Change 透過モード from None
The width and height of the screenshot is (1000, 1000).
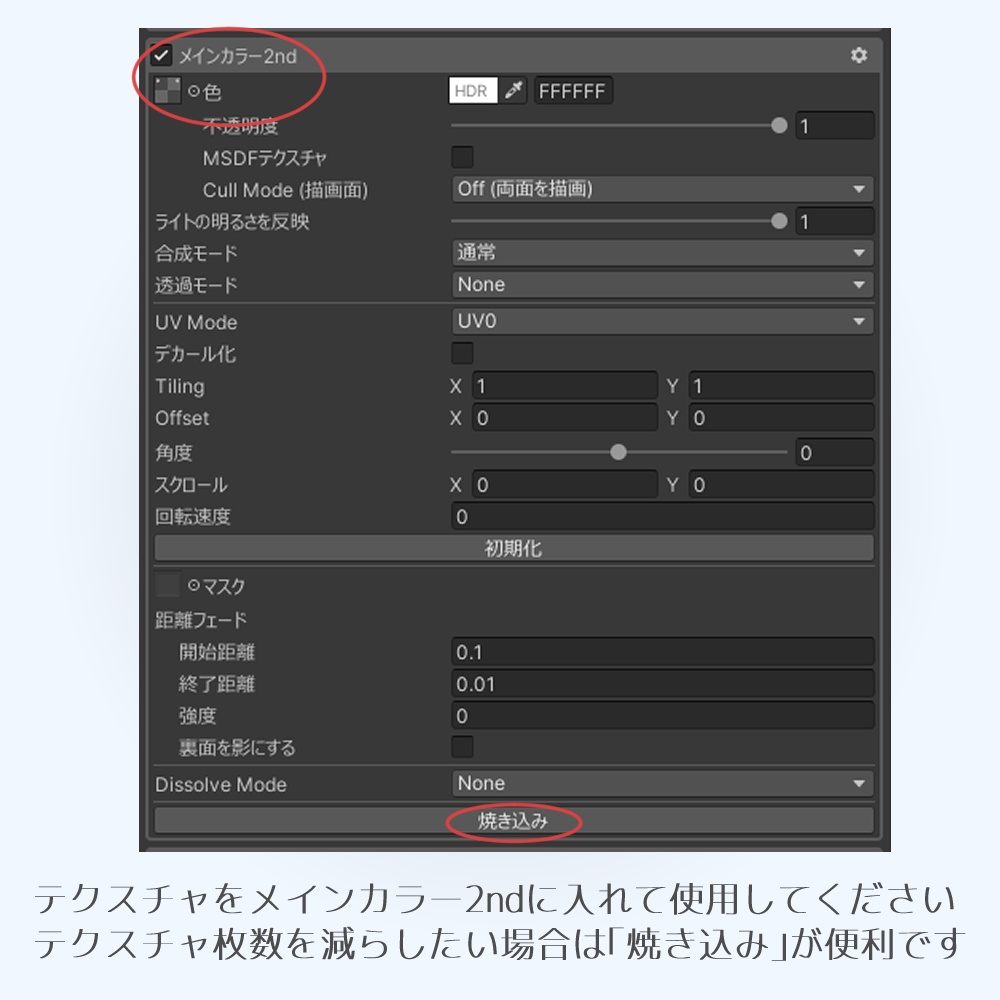coord(662,285)
